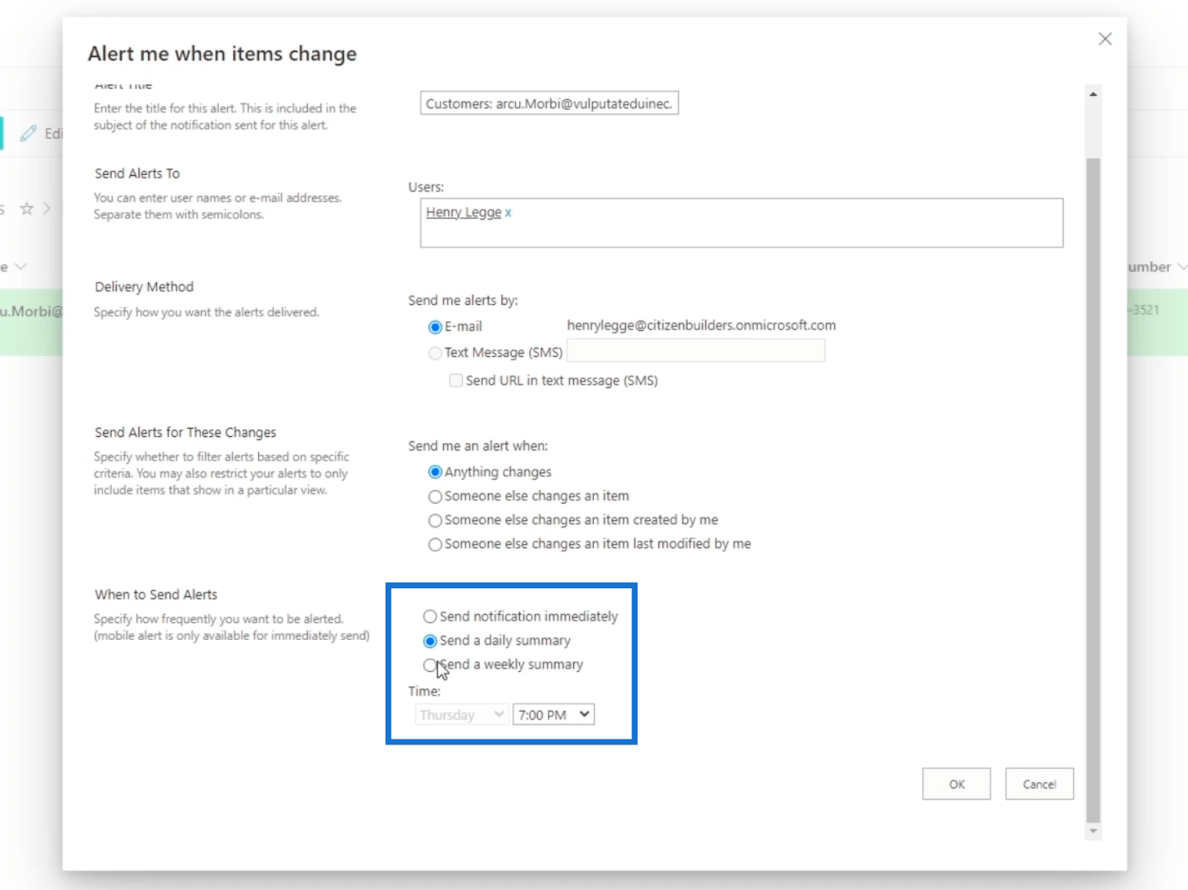Click the breadcrumb chevron beside star icon
Screen dimensions: 1188x890
click(x=47, y=208)
